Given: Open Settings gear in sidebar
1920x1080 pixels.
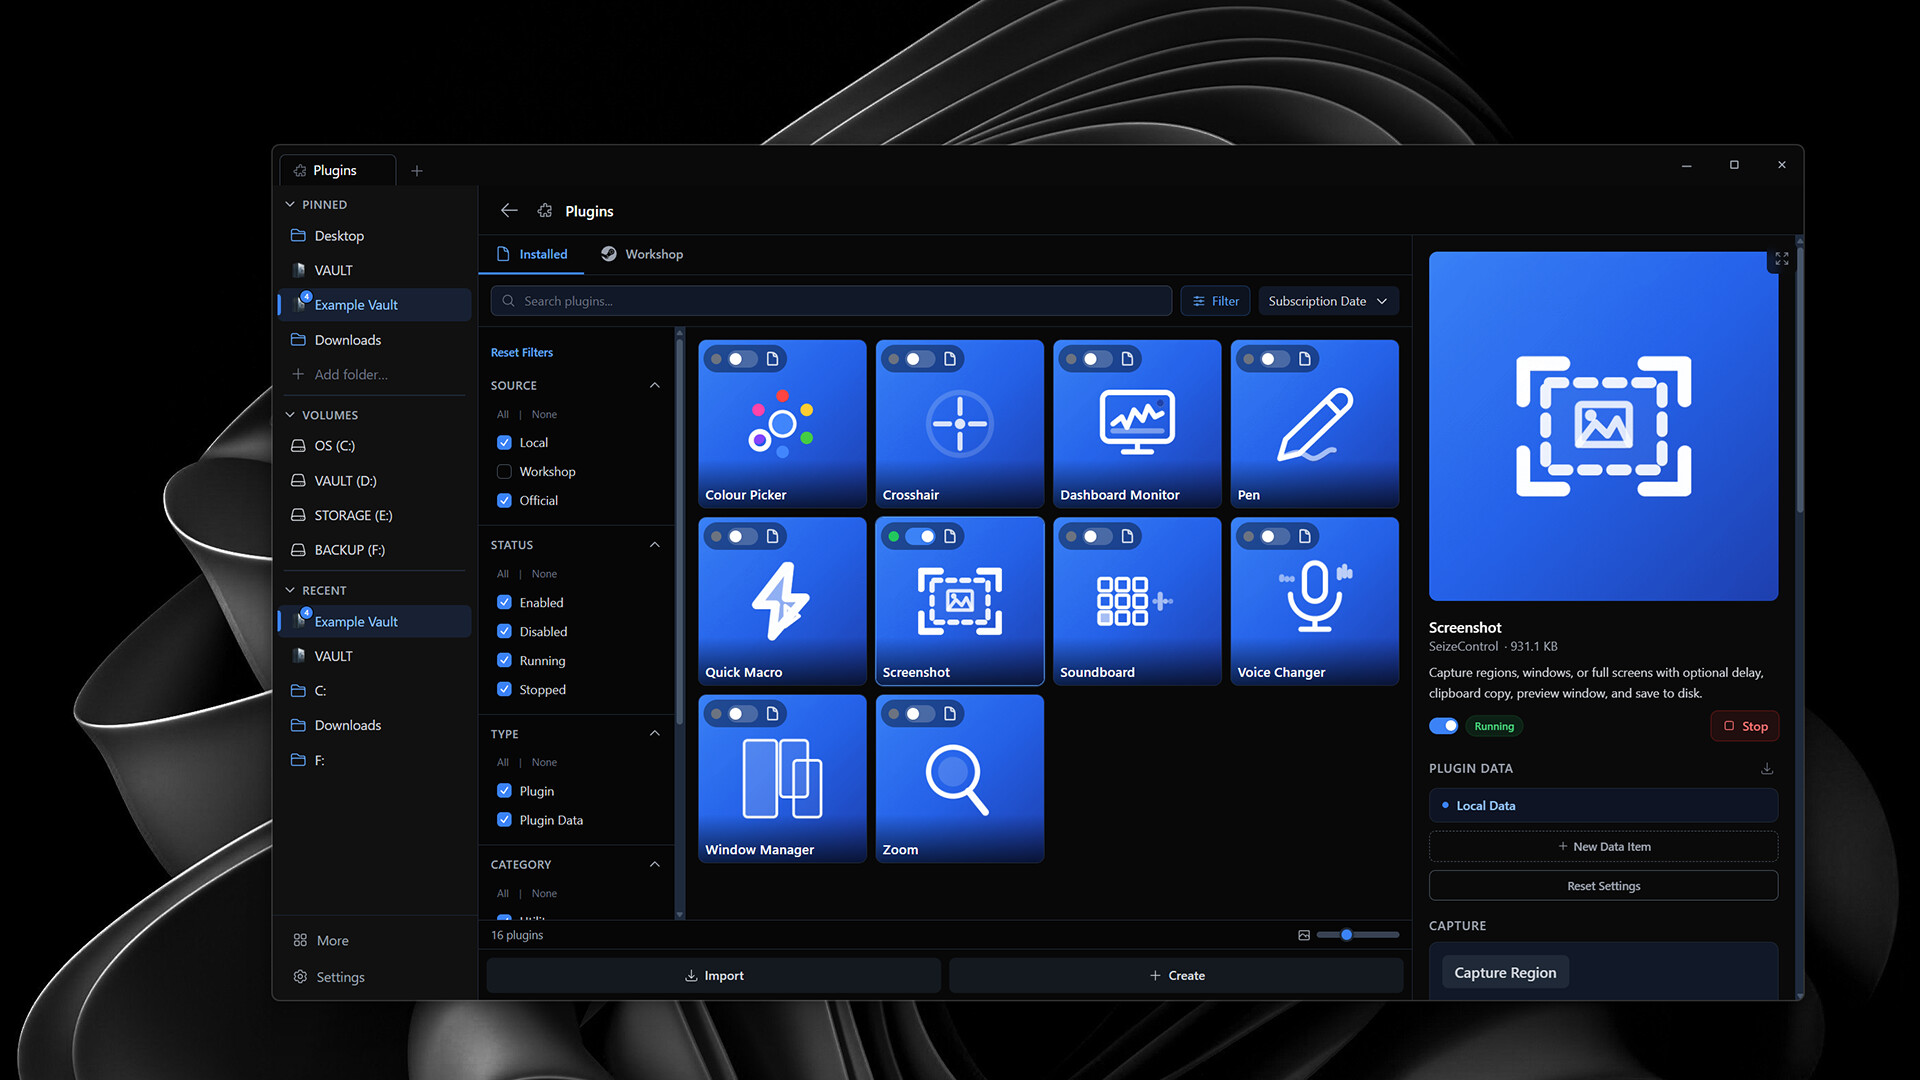Looking at the screenshot, I should pyautogui.click(x=300, y=977).
